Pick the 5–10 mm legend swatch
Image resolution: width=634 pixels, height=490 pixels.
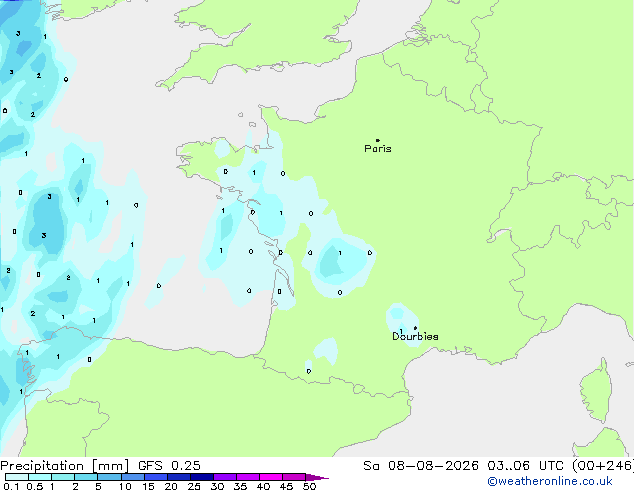[109, 477]
